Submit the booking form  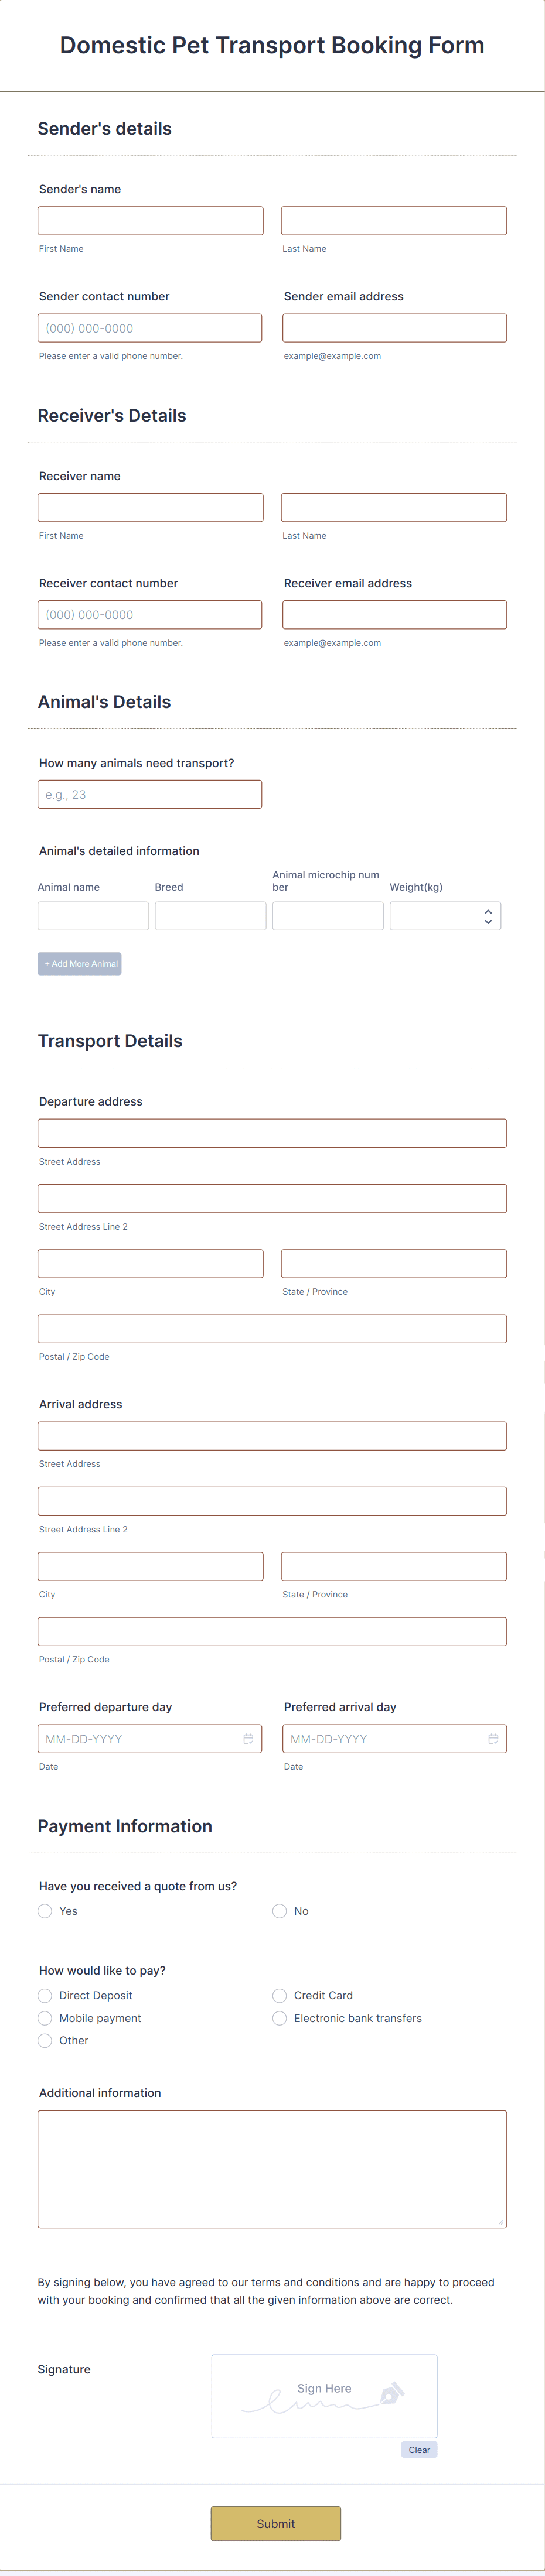click(276, 2524)
